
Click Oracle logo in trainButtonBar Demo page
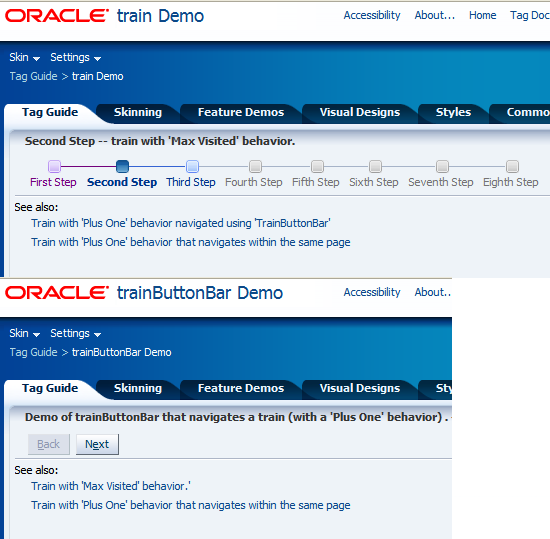(x=57, y=293)
